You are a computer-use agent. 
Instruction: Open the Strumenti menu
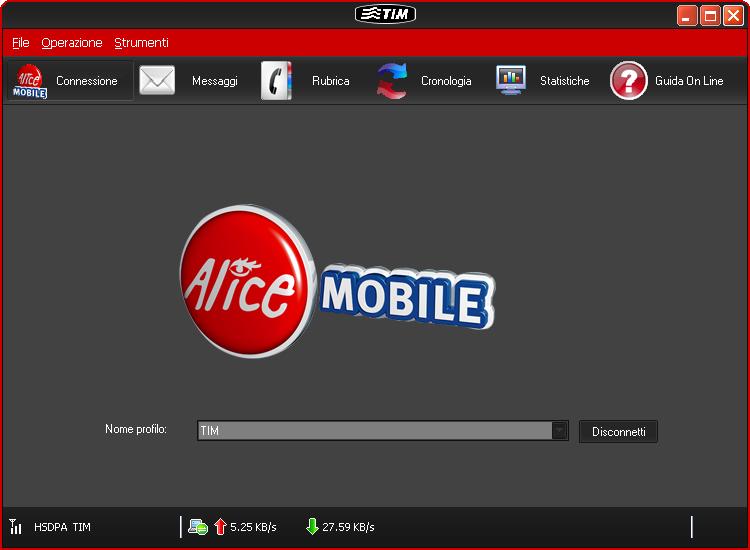click(x=141, y=43)
